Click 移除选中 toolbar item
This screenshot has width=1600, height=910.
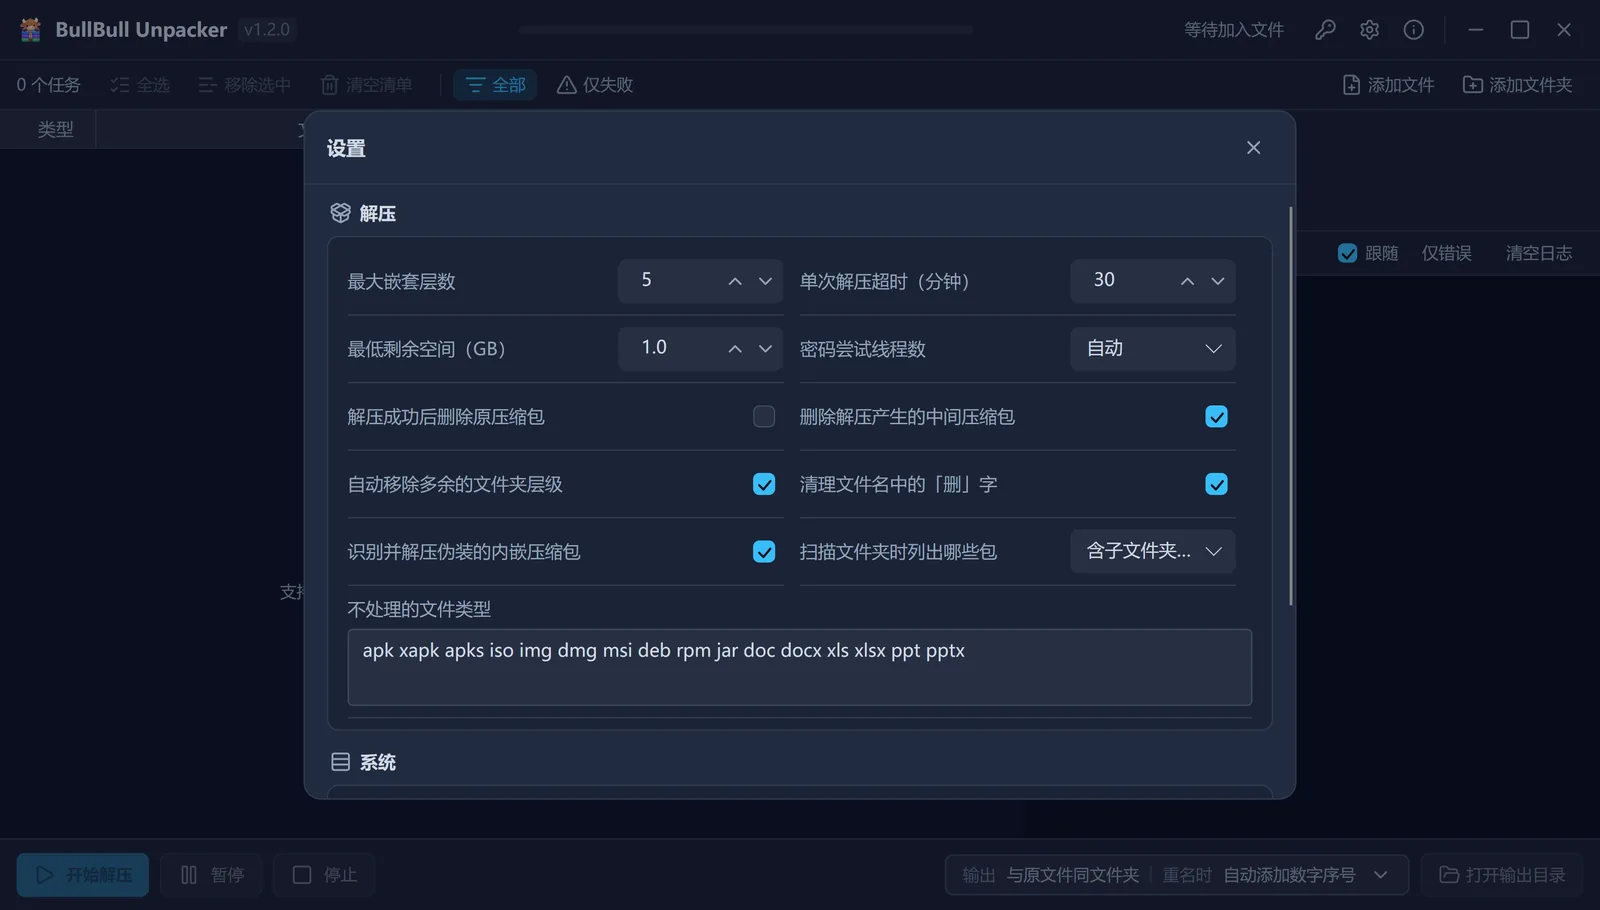click(244, 85)
